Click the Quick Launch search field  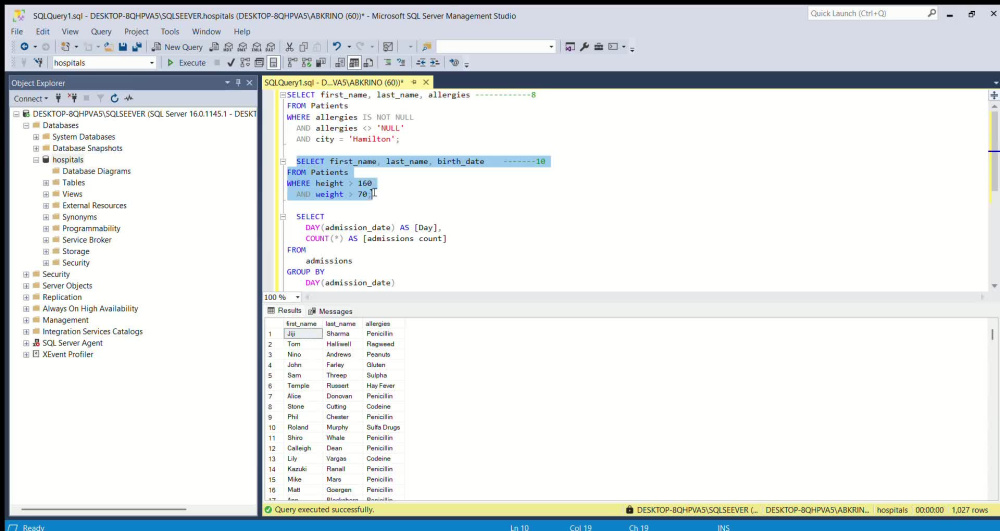(x=873, y=13)
